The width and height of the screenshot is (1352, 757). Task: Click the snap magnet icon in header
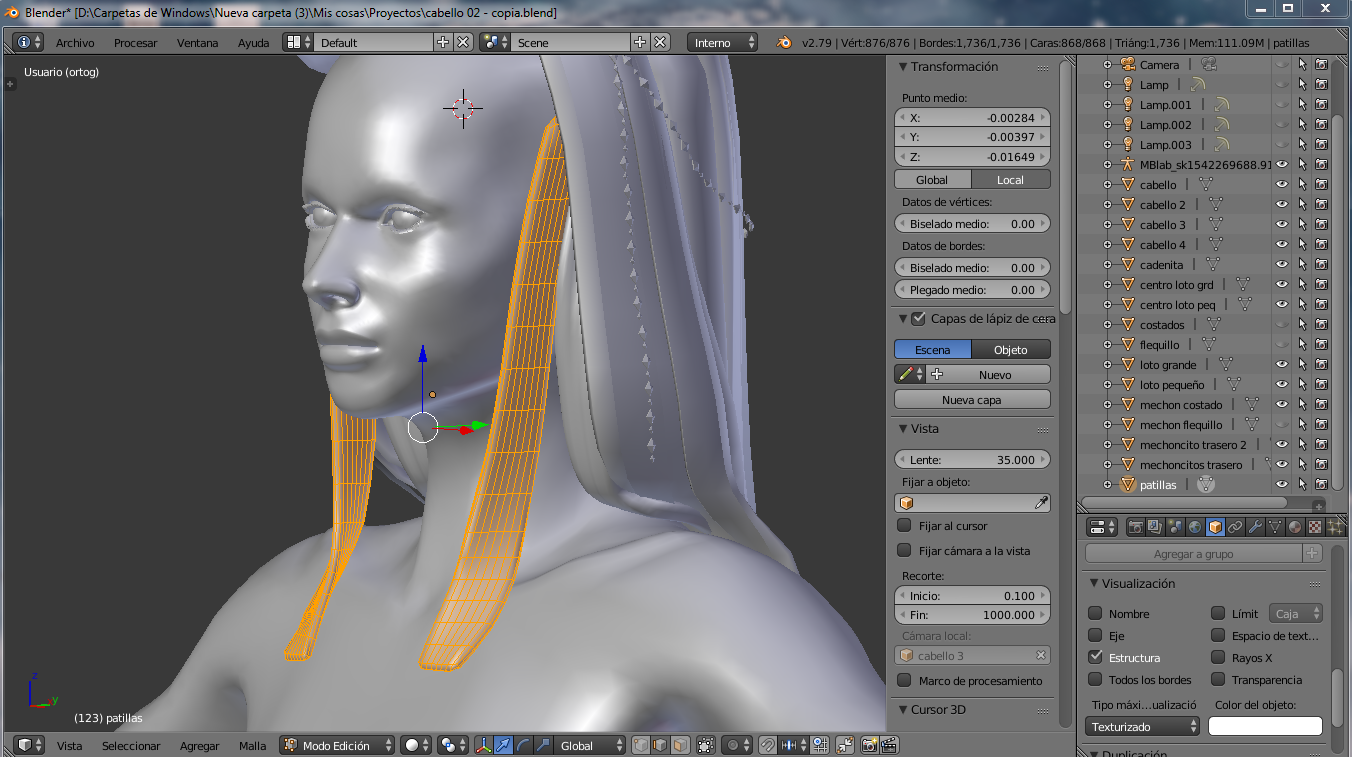[767, 745]
